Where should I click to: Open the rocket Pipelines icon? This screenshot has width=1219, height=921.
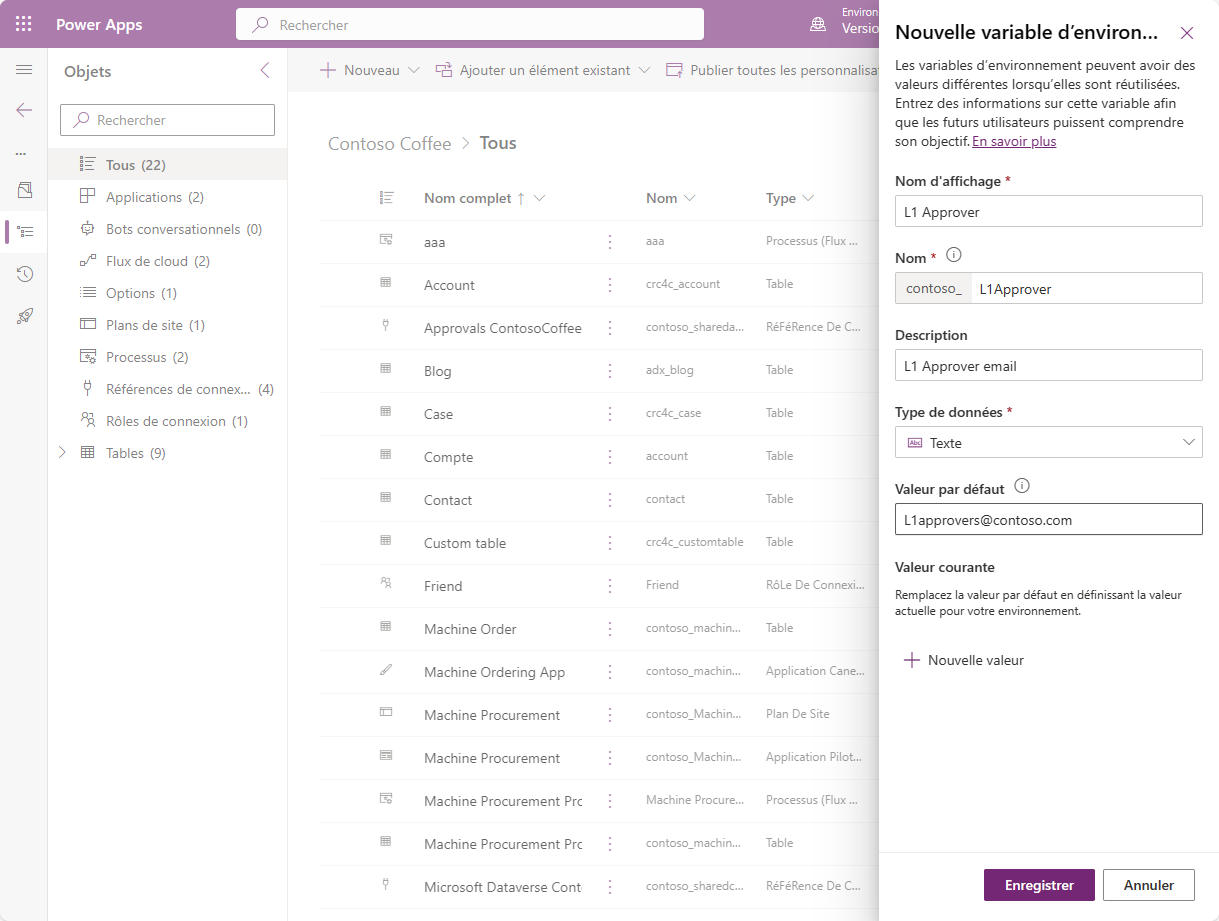point(24,316)
